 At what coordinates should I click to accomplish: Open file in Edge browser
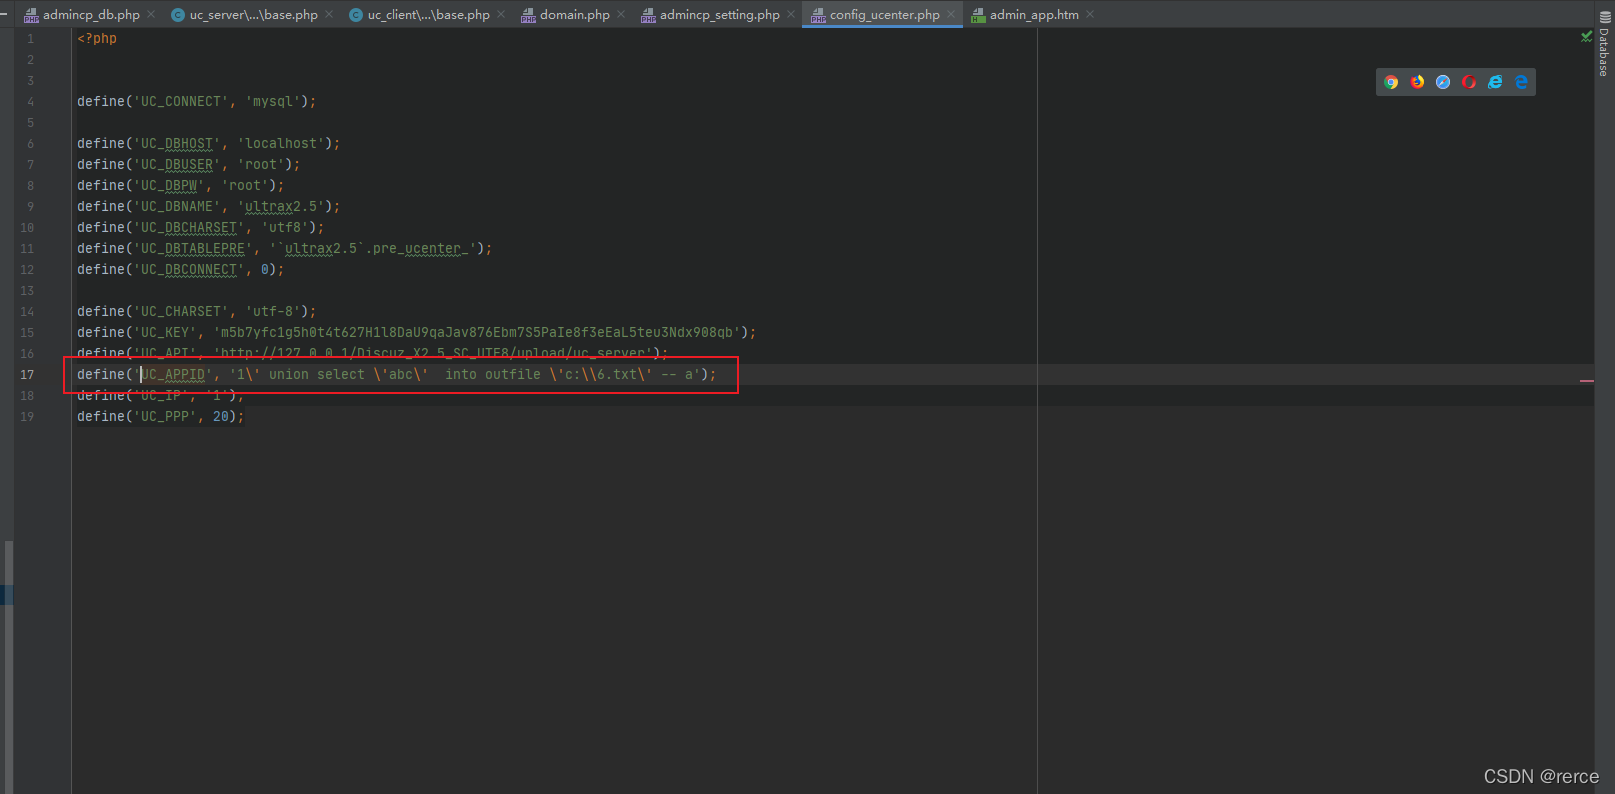click(1521, 82)
